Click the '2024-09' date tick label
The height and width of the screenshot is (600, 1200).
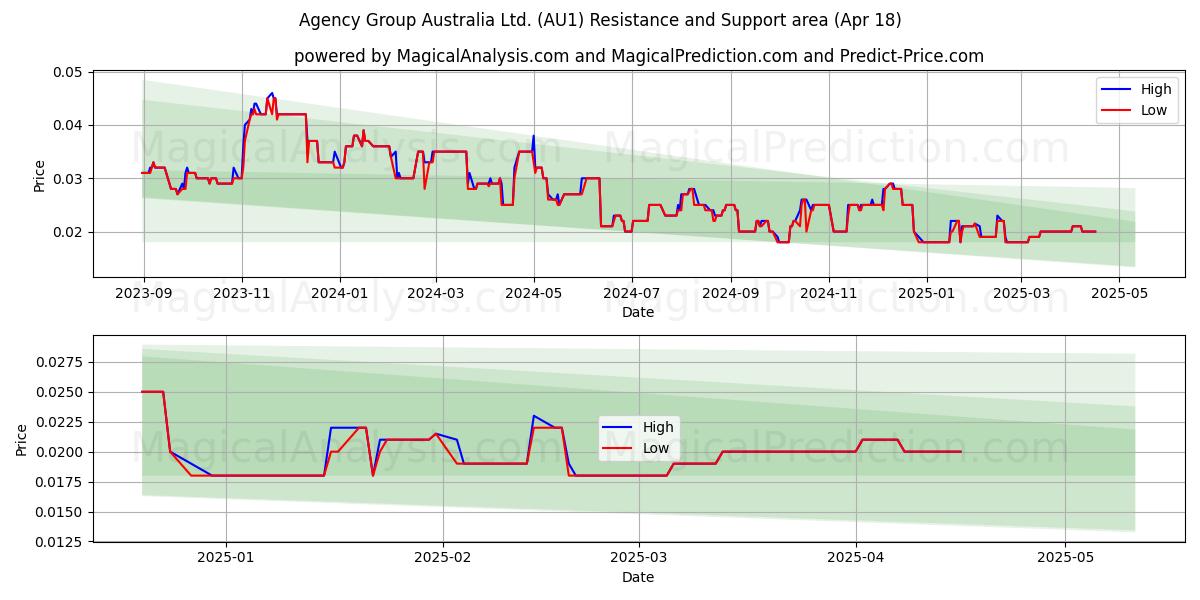730,293
